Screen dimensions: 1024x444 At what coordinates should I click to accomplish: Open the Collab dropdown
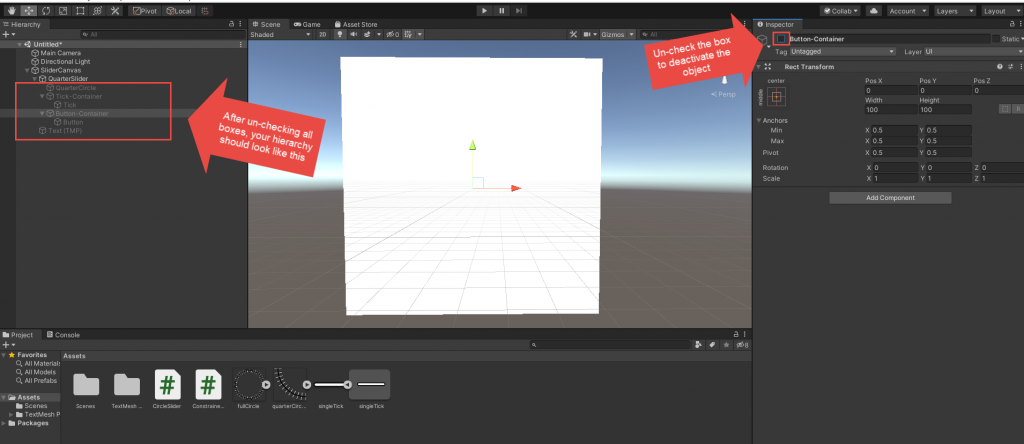click(x=841, y=11)
